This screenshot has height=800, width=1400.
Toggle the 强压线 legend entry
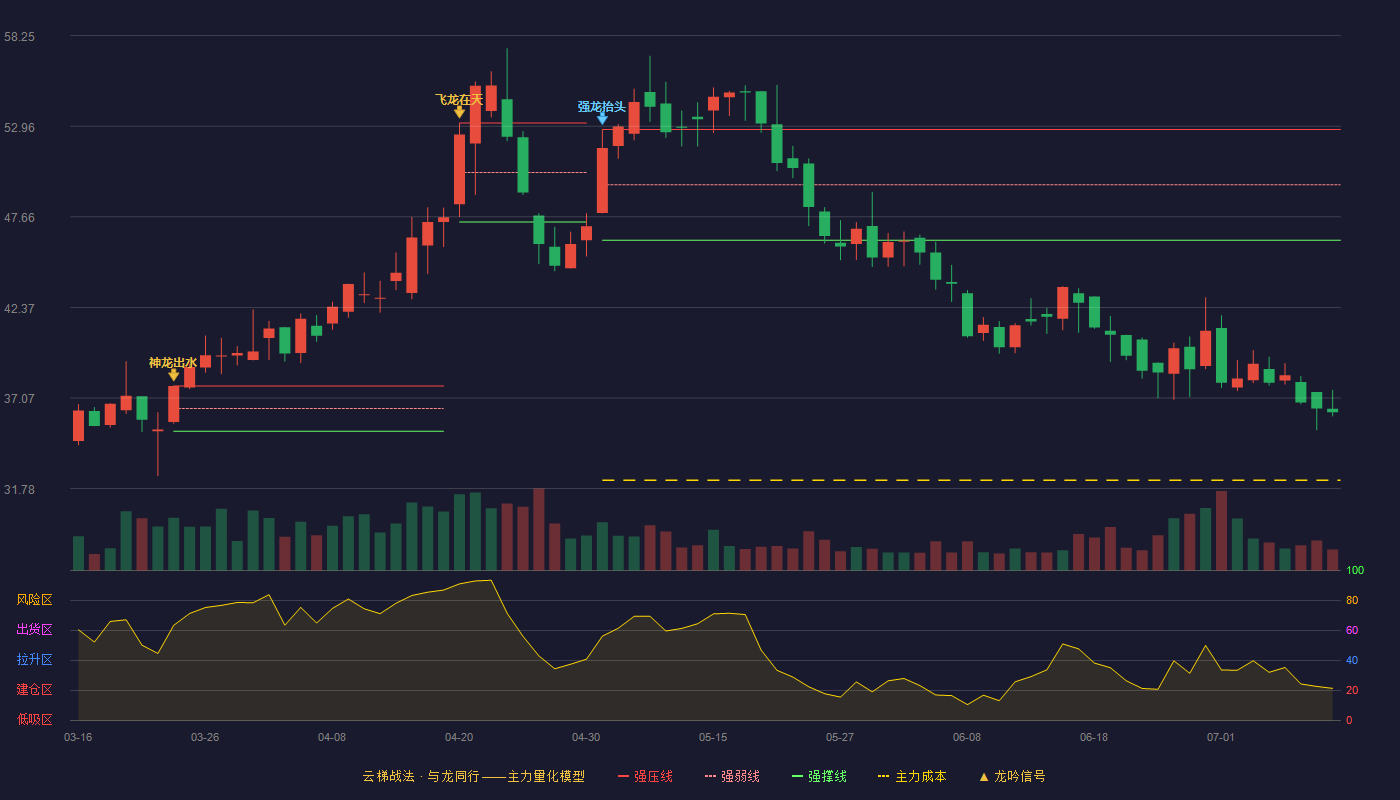pos(645,776)
